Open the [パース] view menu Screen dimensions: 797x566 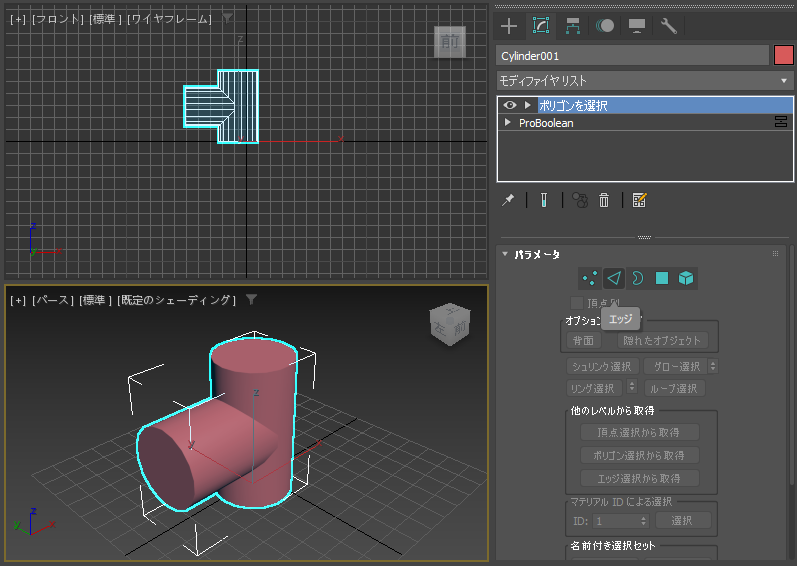click(53, 300)
